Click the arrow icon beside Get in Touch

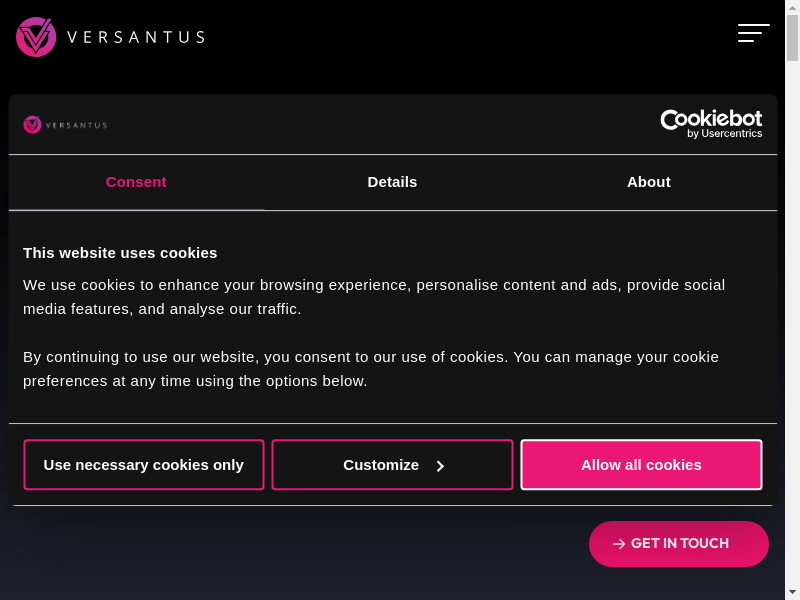click(619, 544)
